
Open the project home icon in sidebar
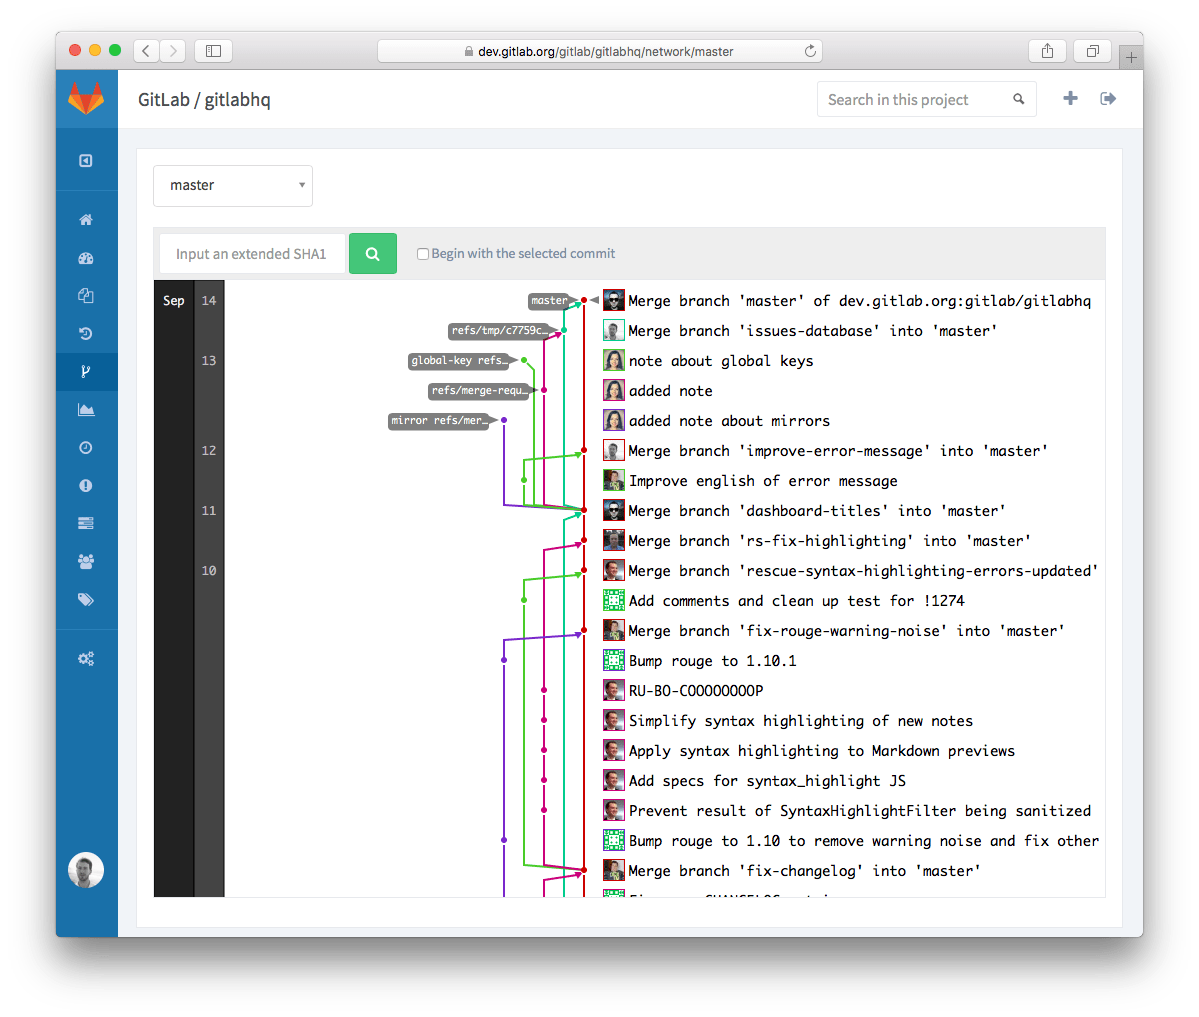[86, 219]
